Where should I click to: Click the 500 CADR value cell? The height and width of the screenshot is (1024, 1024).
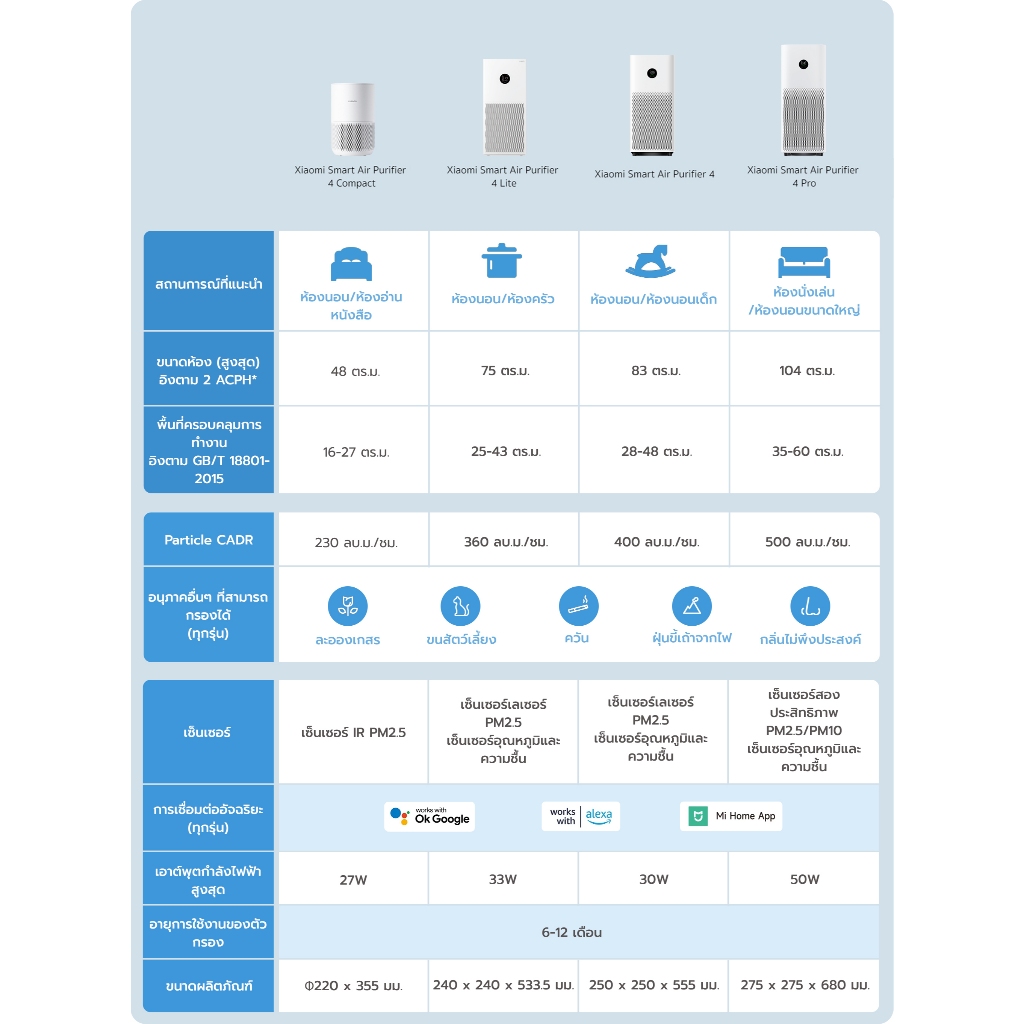pyautogui.click(x=807, y=542)
